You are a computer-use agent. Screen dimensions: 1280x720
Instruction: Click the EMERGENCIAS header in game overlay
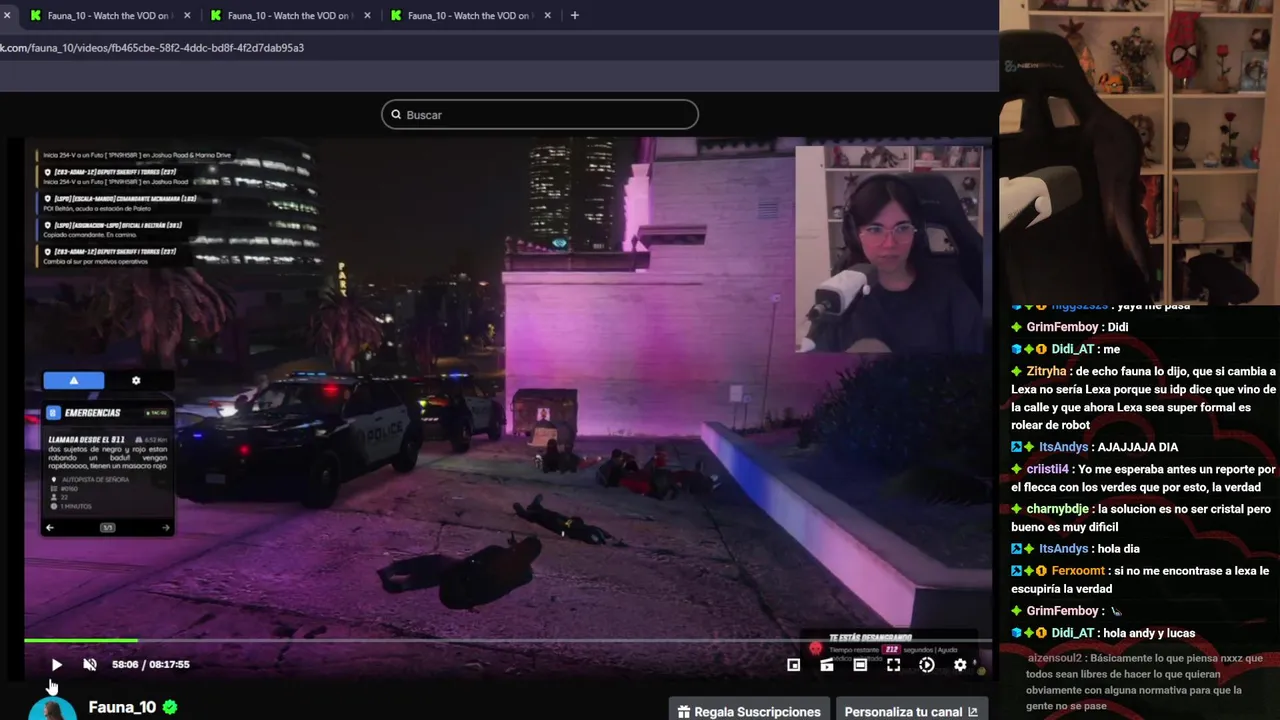92,413
